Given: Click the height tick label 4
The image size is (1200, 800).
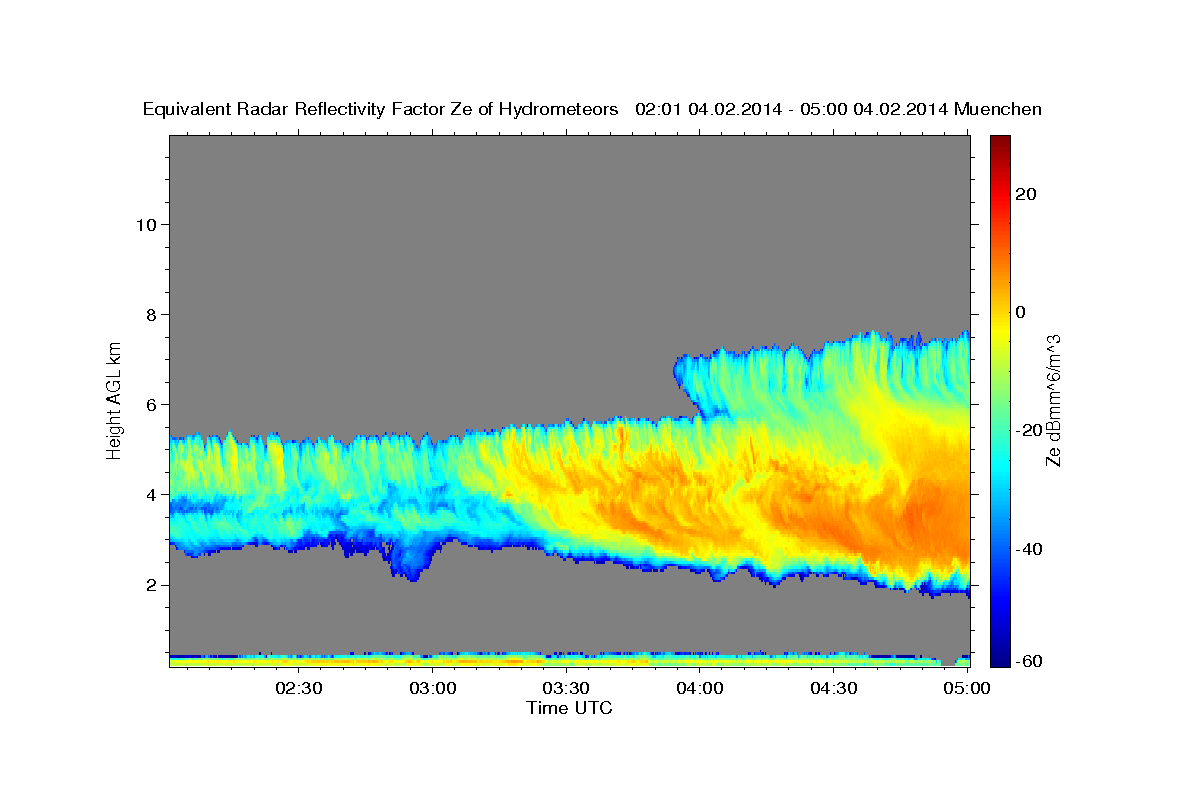Looking at the screenshot, I should point(151,494).
